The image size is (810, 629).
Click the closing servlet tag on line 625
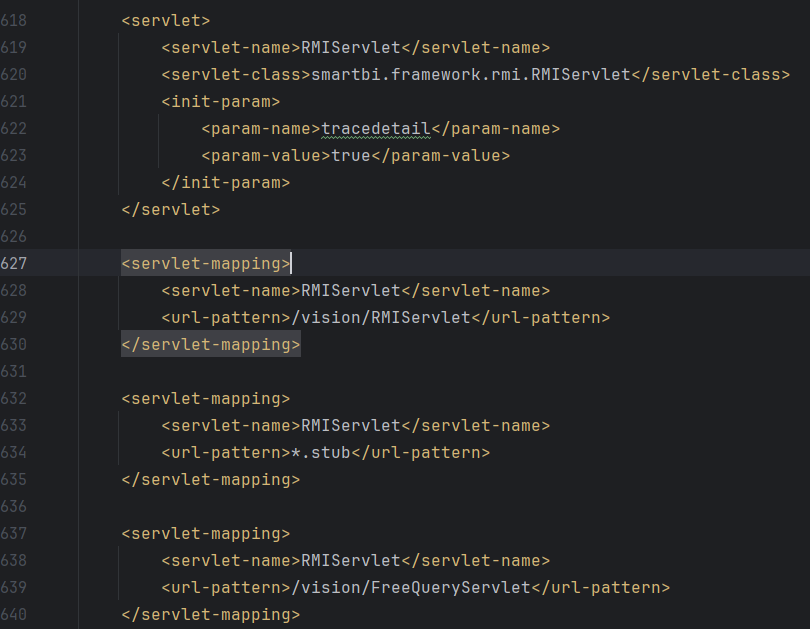click(170, 209)
